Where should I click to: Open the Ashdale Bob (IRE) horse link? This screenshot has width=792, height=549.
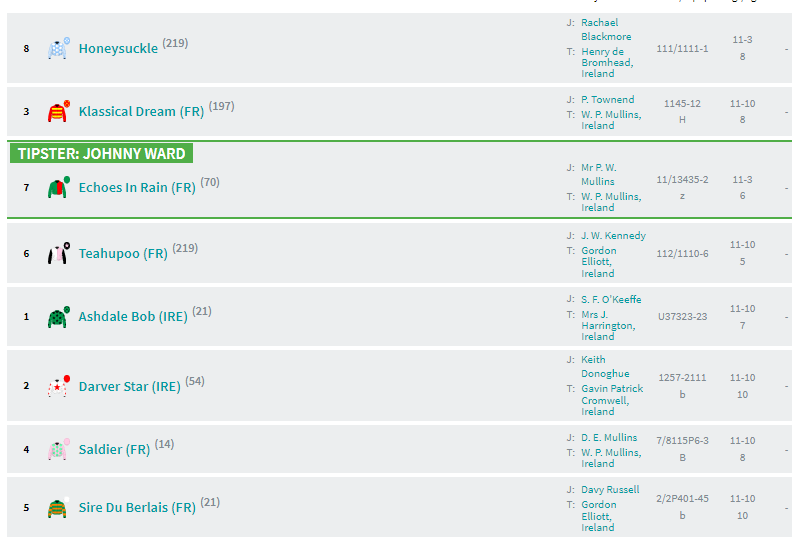click(133, 317)
